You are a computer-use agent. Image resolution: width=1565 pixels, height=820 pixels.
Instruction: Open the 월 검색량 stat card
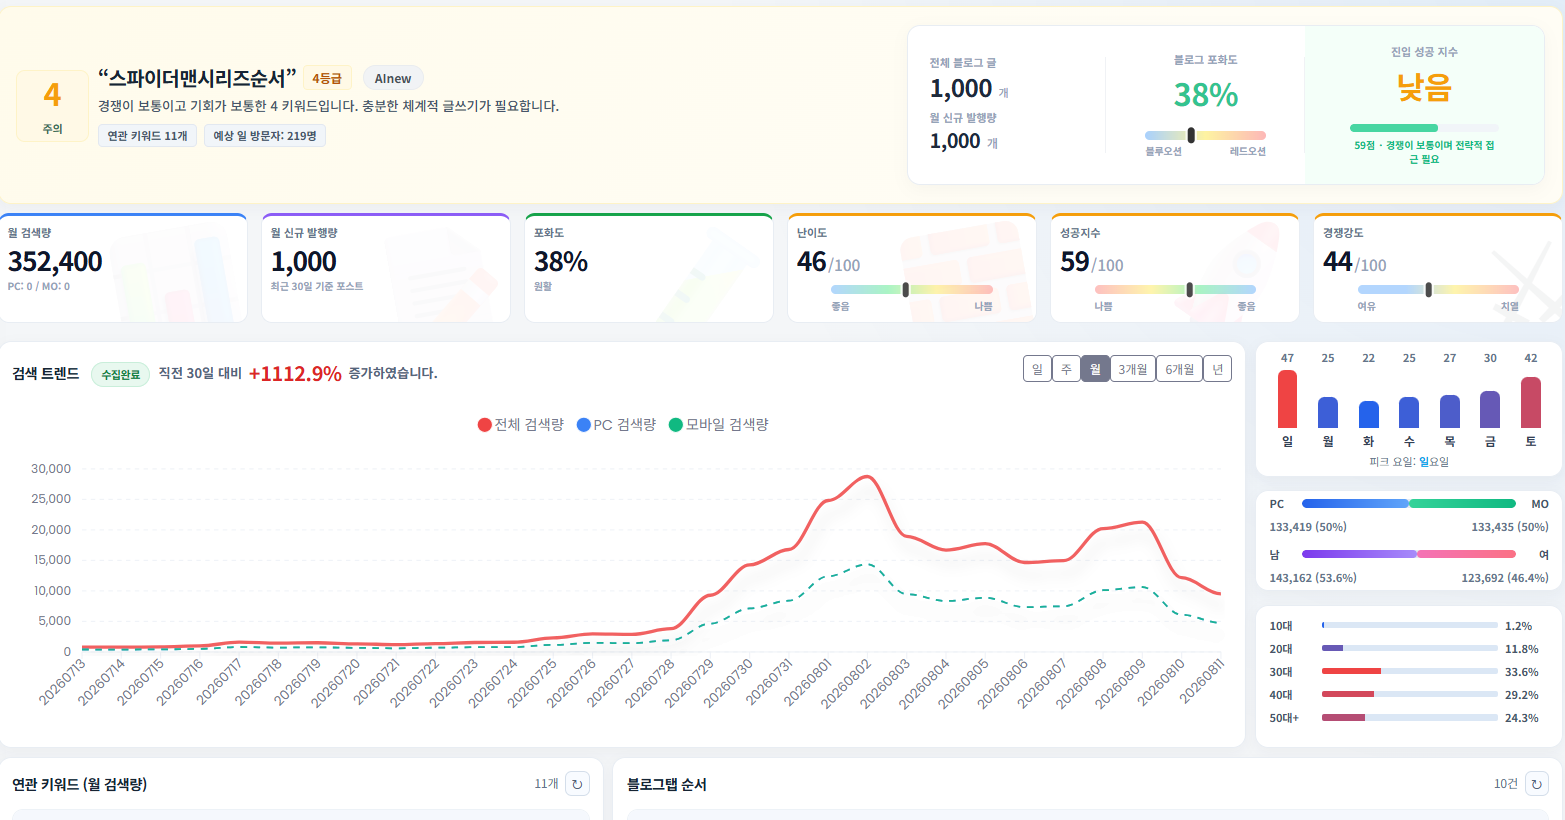click(x=124, y=268)
